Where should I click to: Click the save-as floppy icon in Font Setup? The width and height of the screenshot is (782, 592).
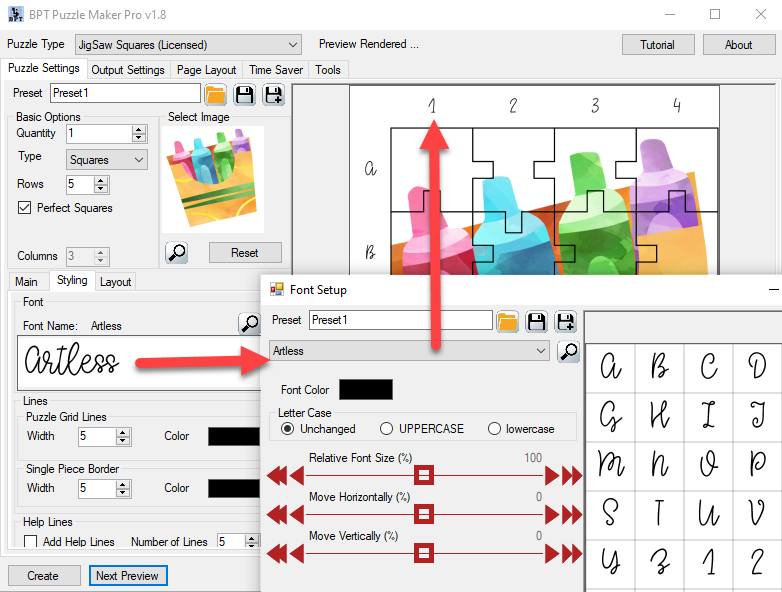[565, 320]
